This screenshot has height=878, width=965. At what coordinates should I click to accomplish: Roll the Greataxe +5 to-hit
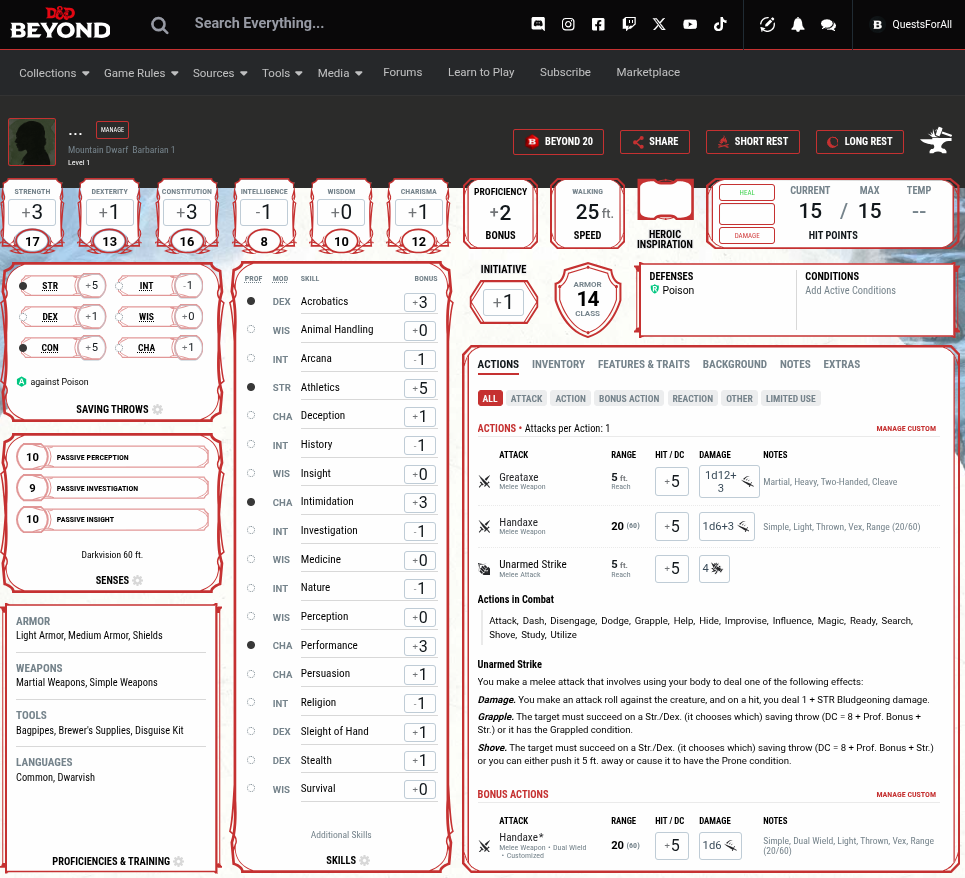[x=671, y=481]
